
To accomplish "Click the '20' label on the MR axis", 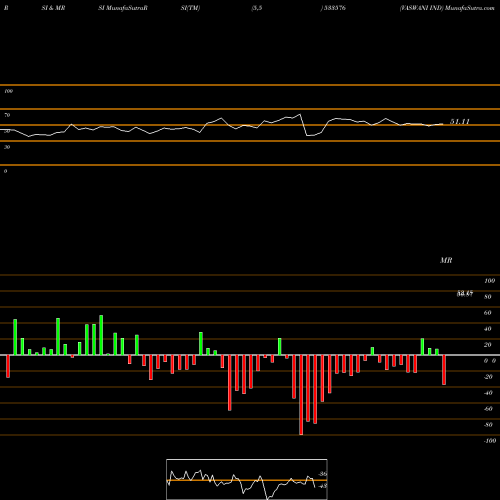I will point(488,345).
